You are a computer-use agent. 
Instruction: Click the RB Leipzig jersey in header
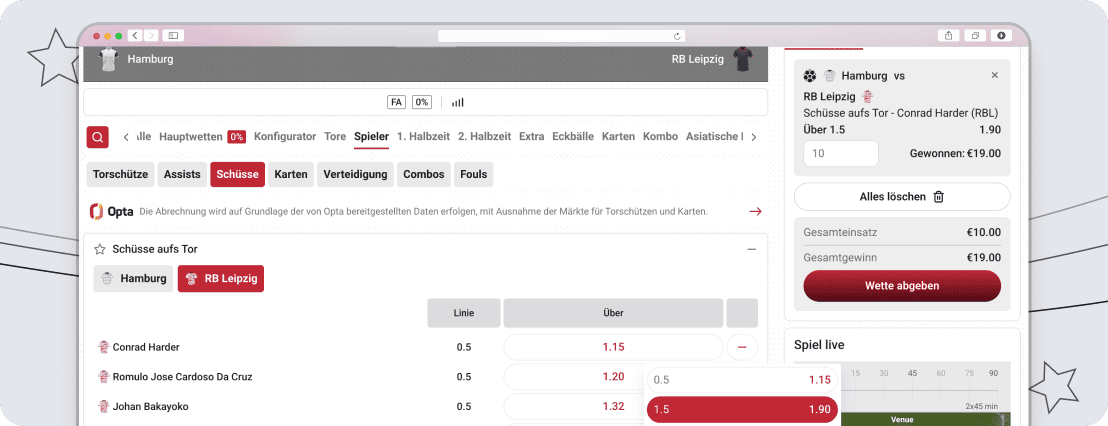[x=743, y=59]
